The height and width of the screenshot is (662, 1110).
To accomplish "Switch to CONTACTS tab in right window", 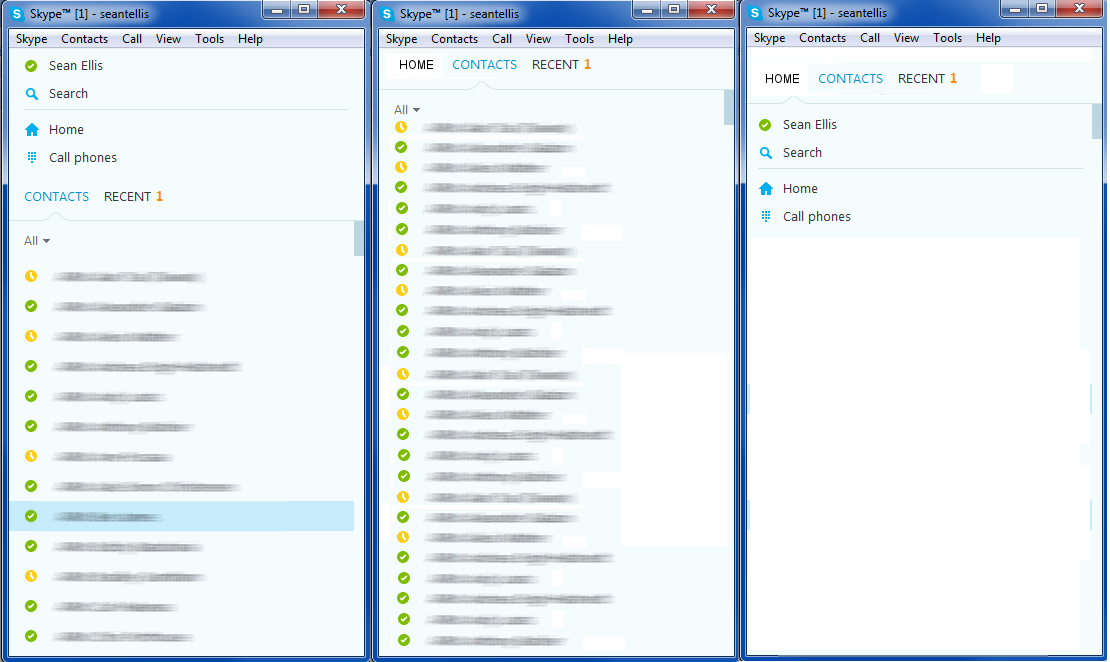I will [850, 79].
